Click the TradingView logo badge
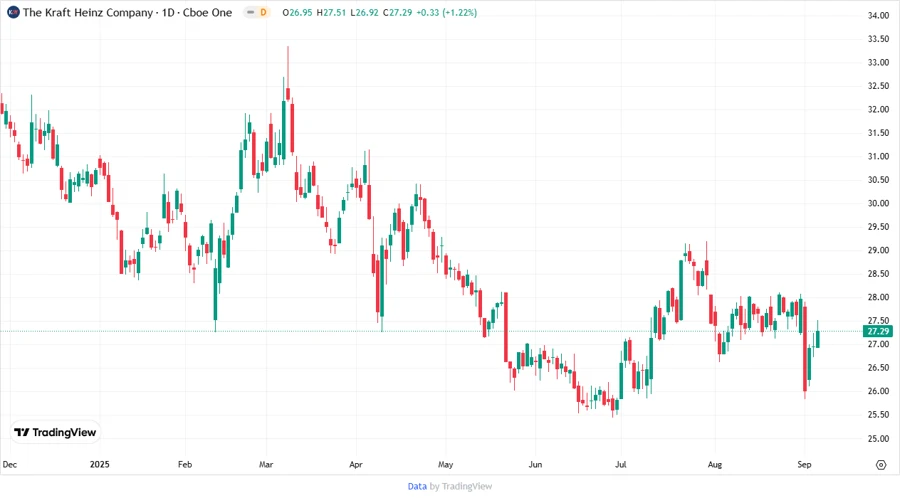The width and height of the screenshot is (900, 498). tap(56, 433)
